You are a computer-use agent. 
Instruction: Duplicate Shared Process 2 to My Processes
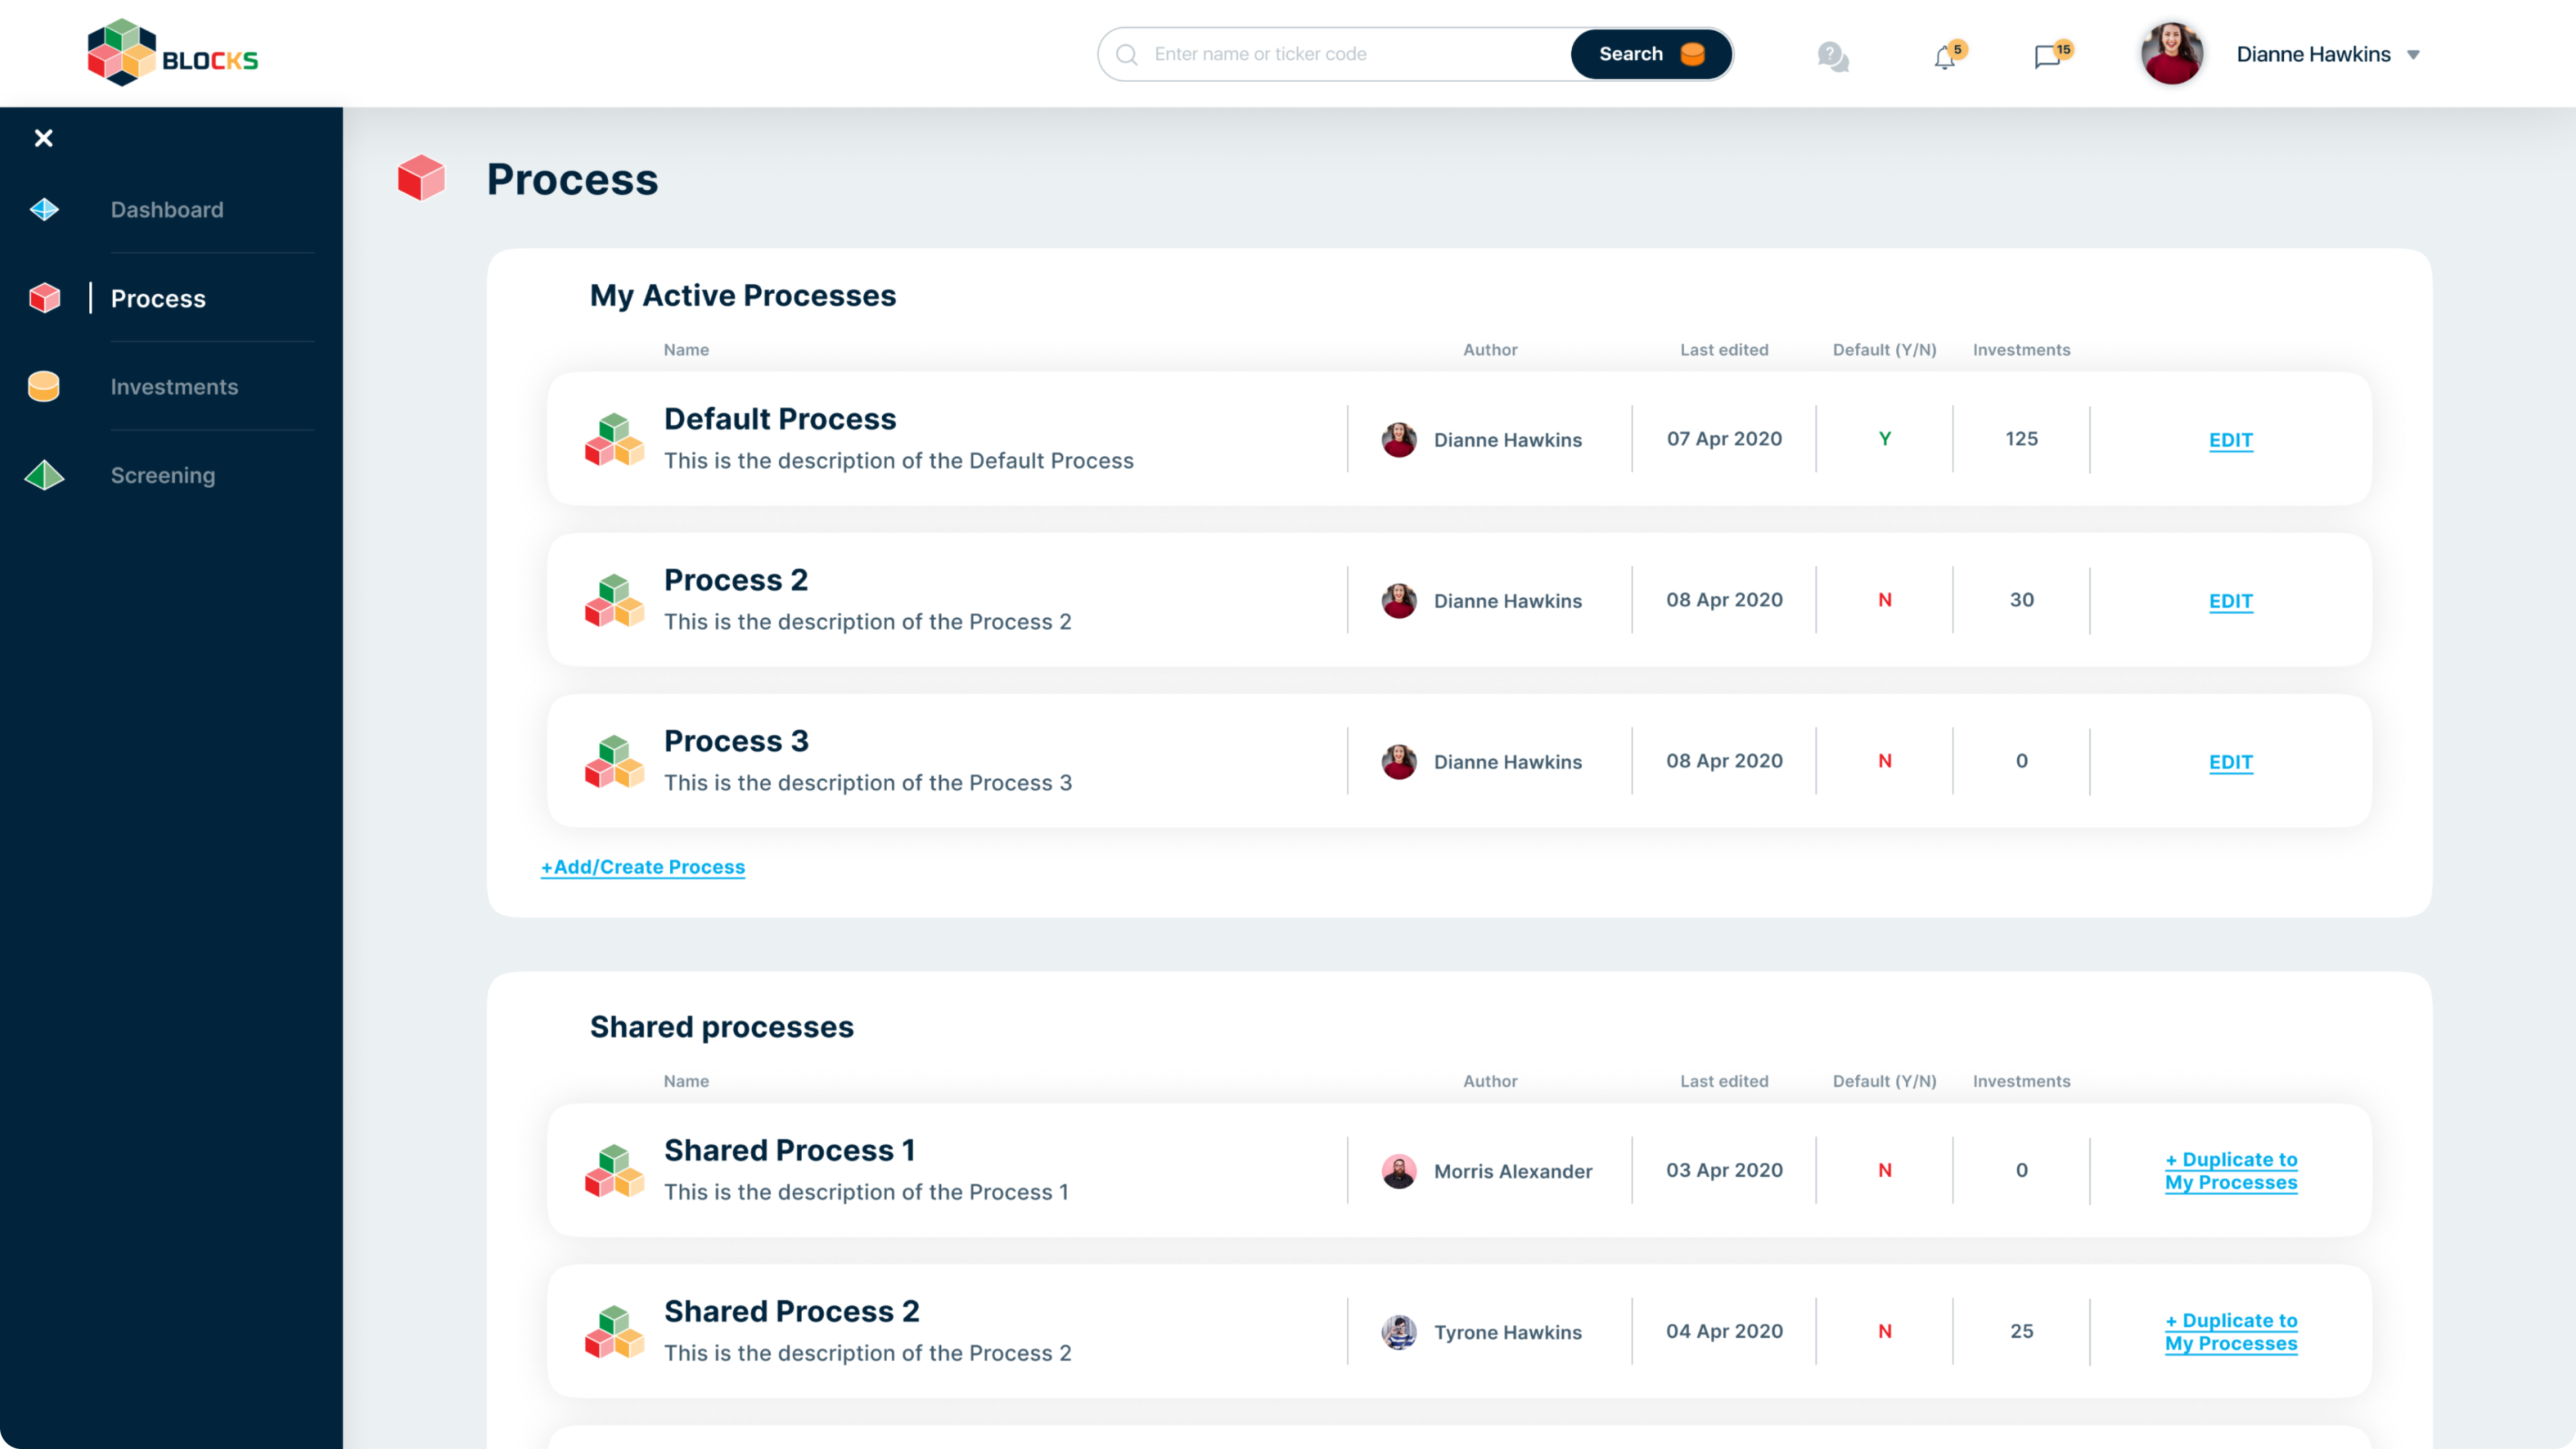2231,1332
